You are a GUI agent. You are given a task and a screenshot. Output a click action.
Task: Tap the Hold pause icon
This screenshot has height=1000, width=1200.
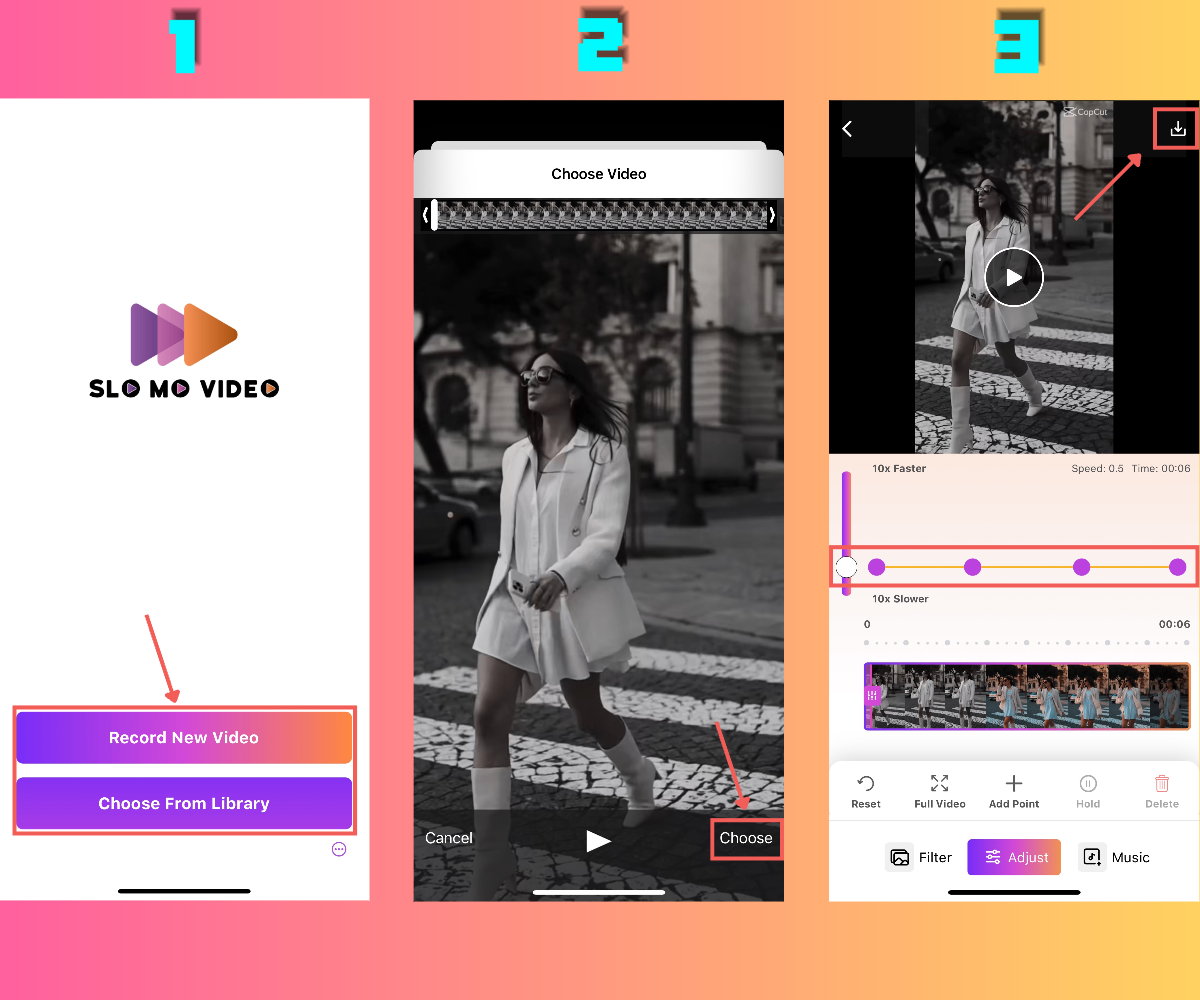pyautogui.click(x=1088, y=784)
